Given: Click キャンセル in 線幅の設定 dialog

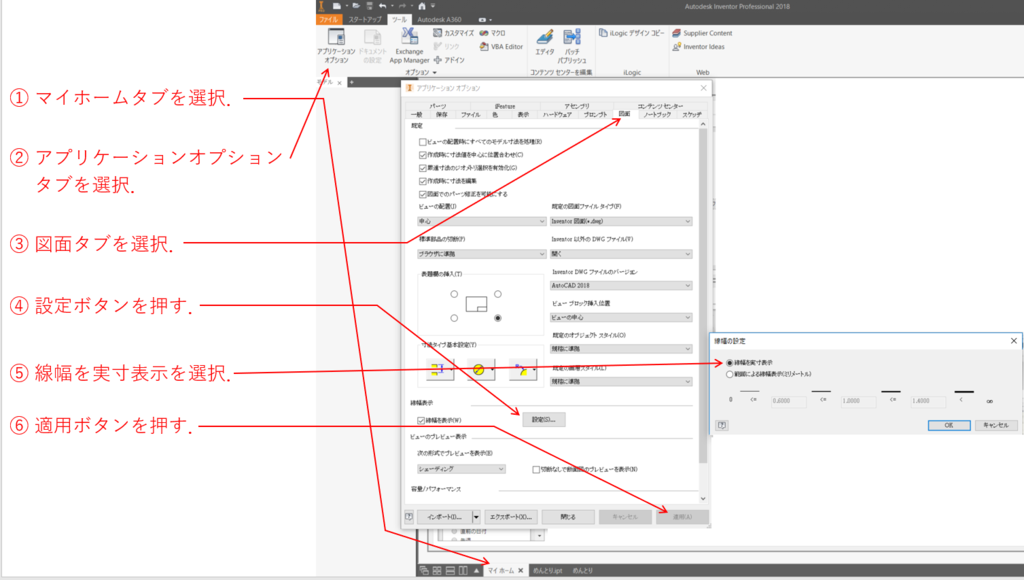Looking at the screenshot, I should point(996,425).
